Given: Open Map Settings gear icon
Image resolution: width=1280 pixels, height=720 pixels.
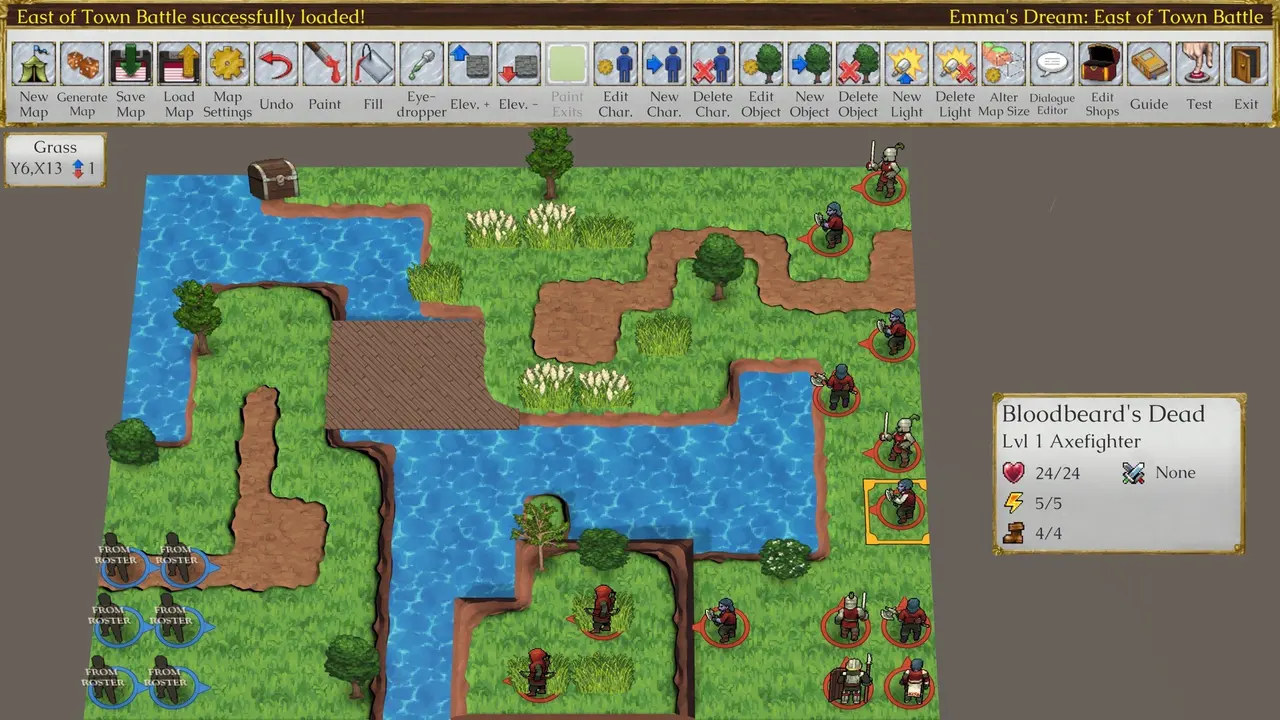Looking at the screenshot, I should pos(227,64).
